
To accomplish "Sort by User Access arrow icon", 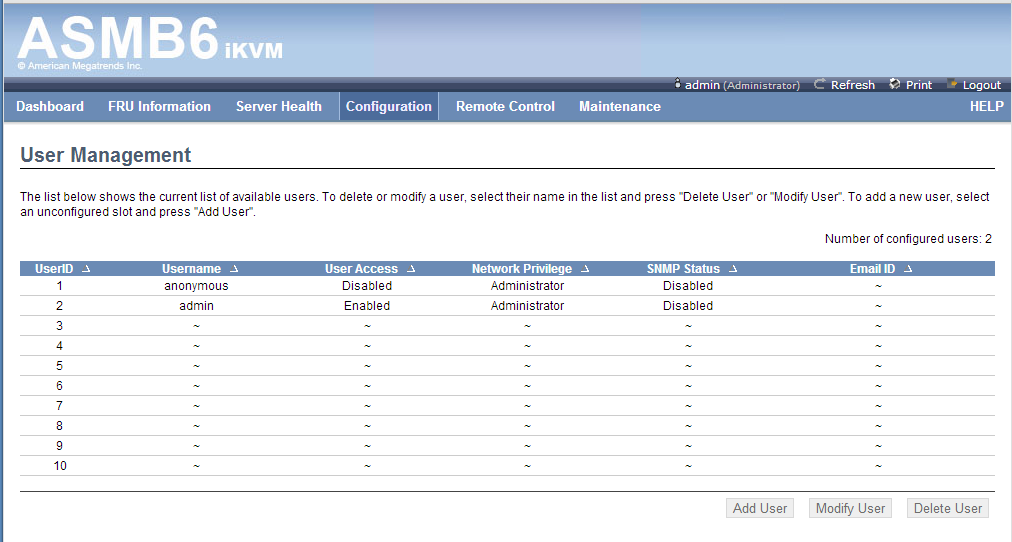I will pos(411,269).
